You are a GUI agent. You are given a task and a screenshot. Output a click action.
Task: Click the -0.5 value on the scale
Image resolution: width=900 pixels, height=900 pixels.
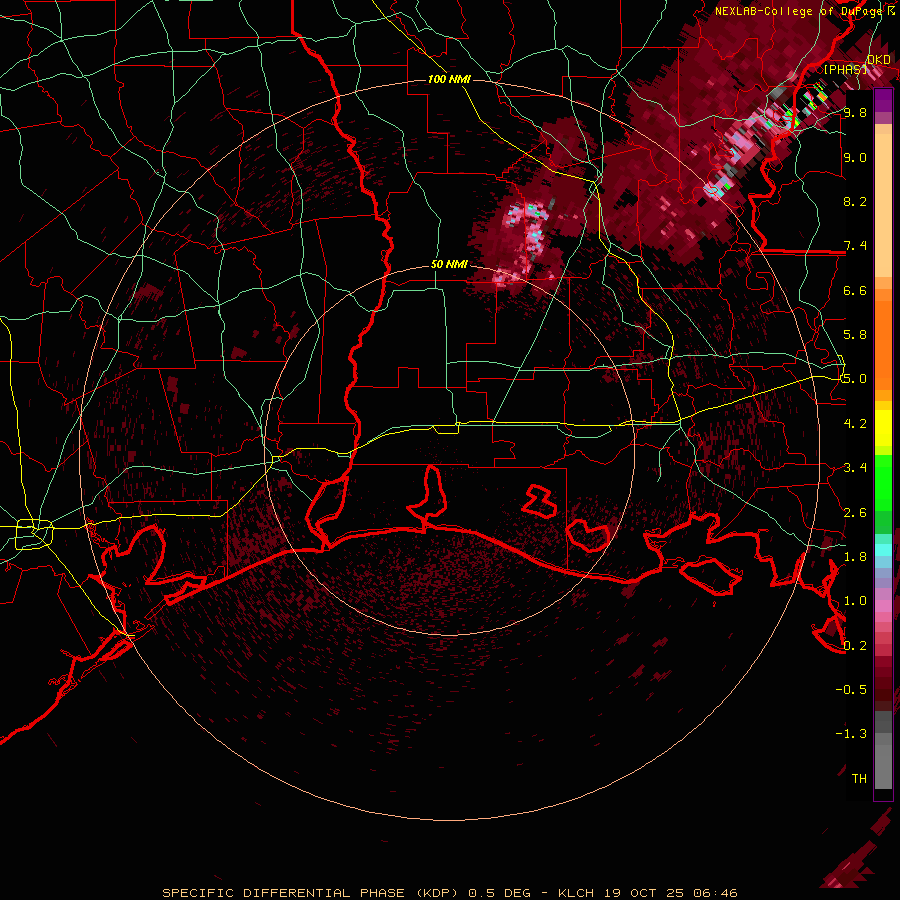coord(851,690)
